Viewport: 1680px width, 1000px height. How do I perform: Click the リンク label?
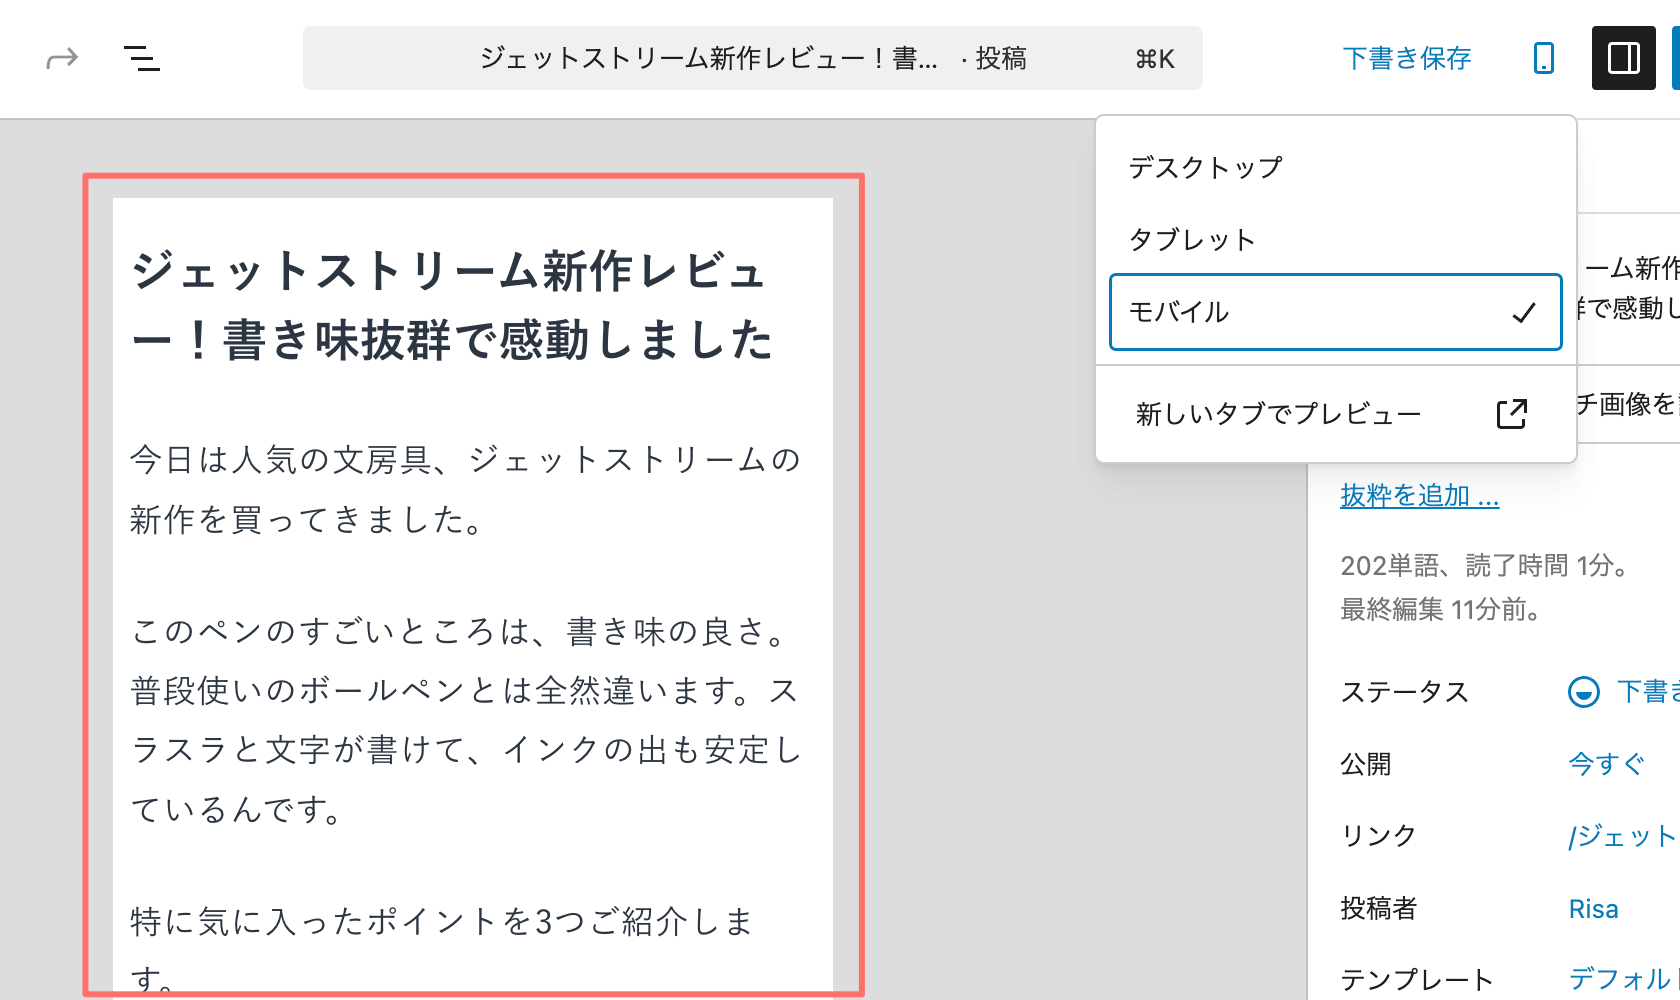(x=1379, y=836)
